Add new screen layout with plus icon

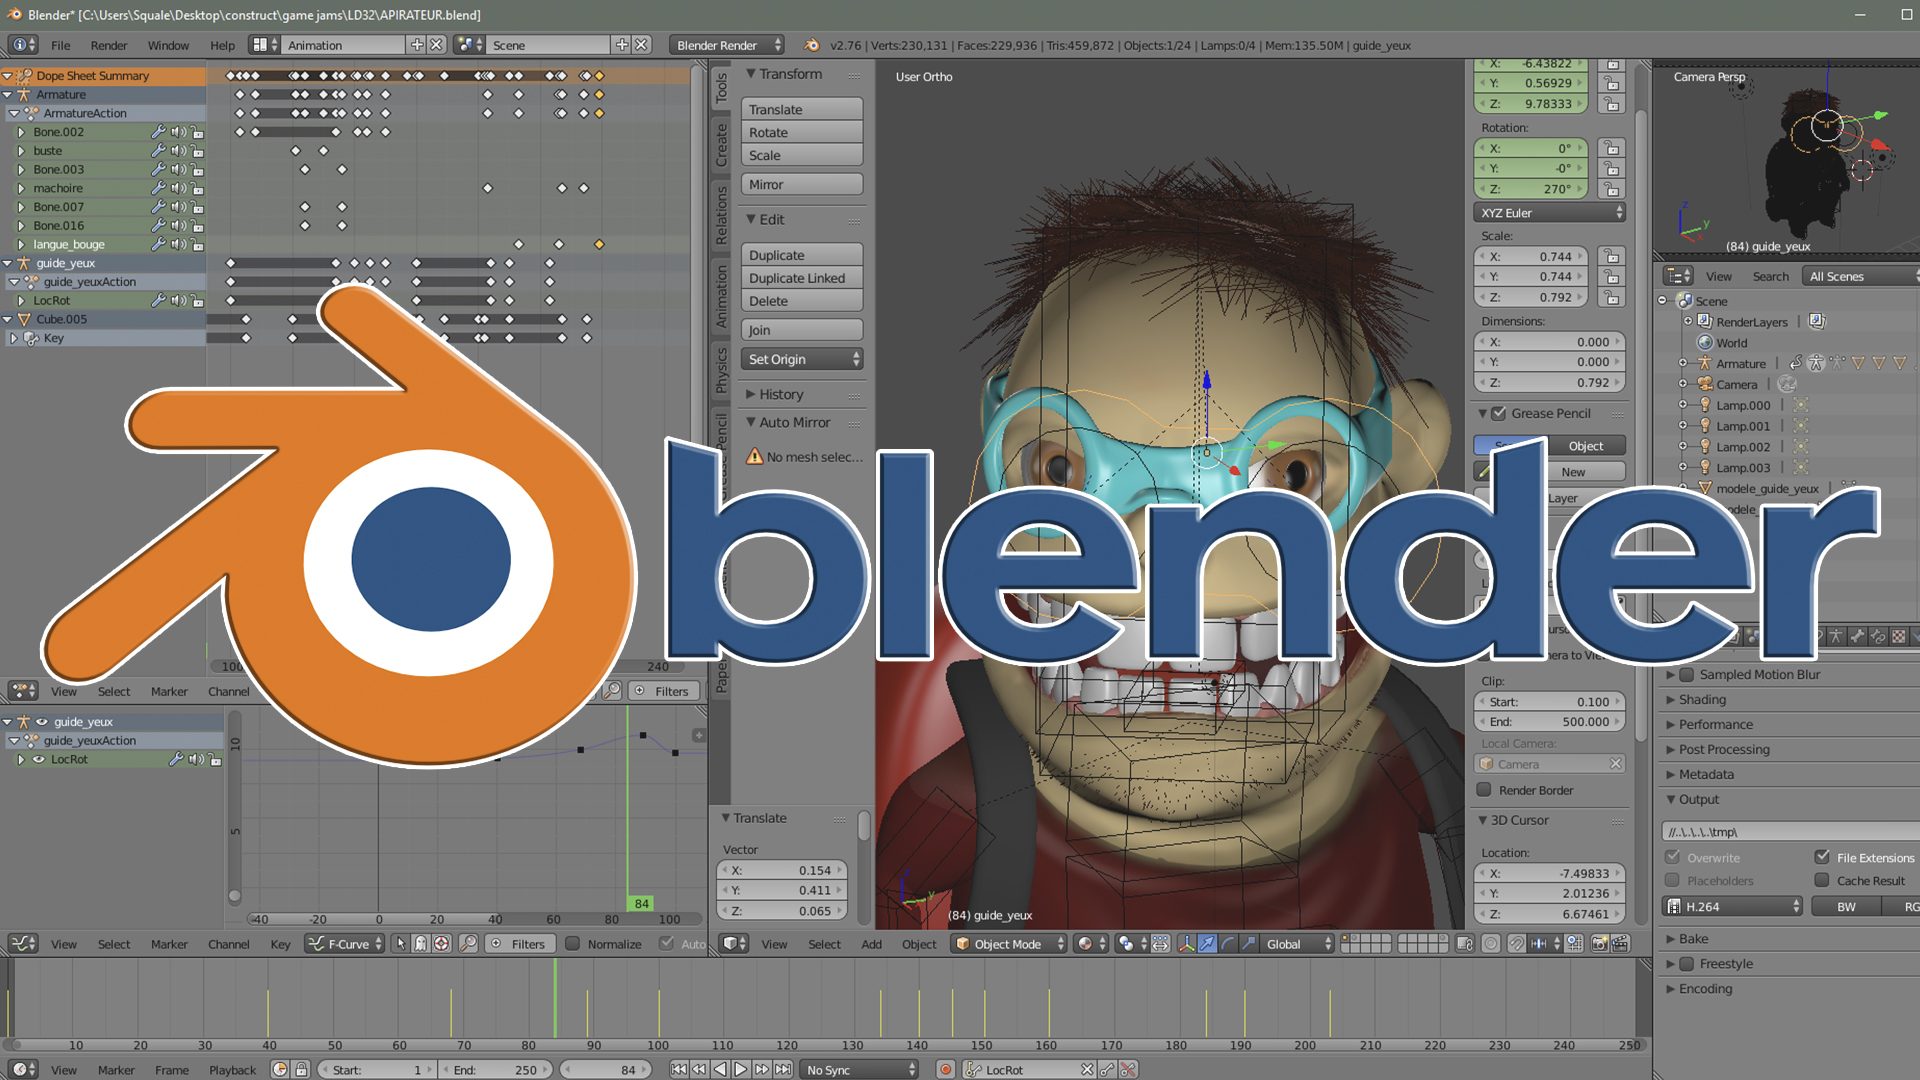coord(417,45)
